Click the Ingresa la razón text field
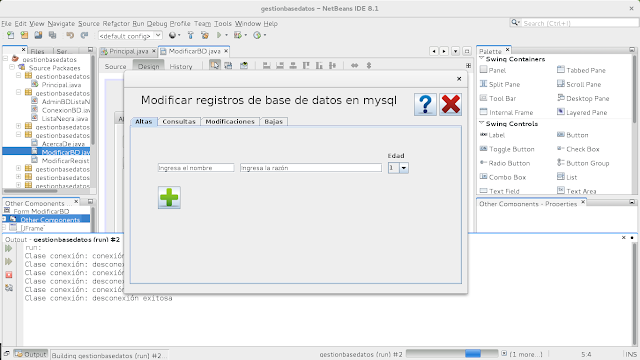 pyautogui.click(x=311, y=168)
